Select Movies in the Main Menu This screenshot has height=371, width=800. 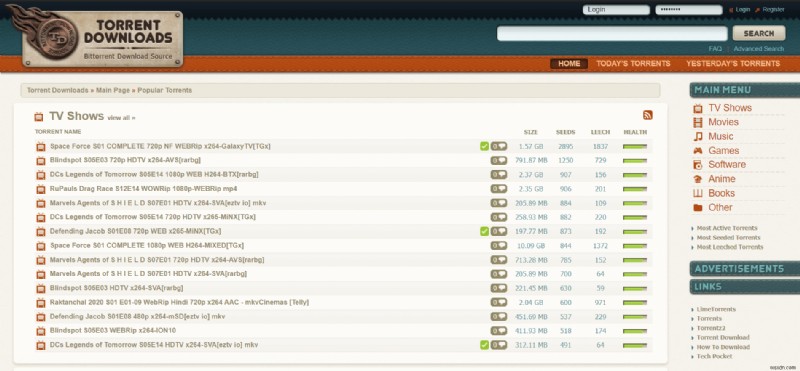click(723, 122)
